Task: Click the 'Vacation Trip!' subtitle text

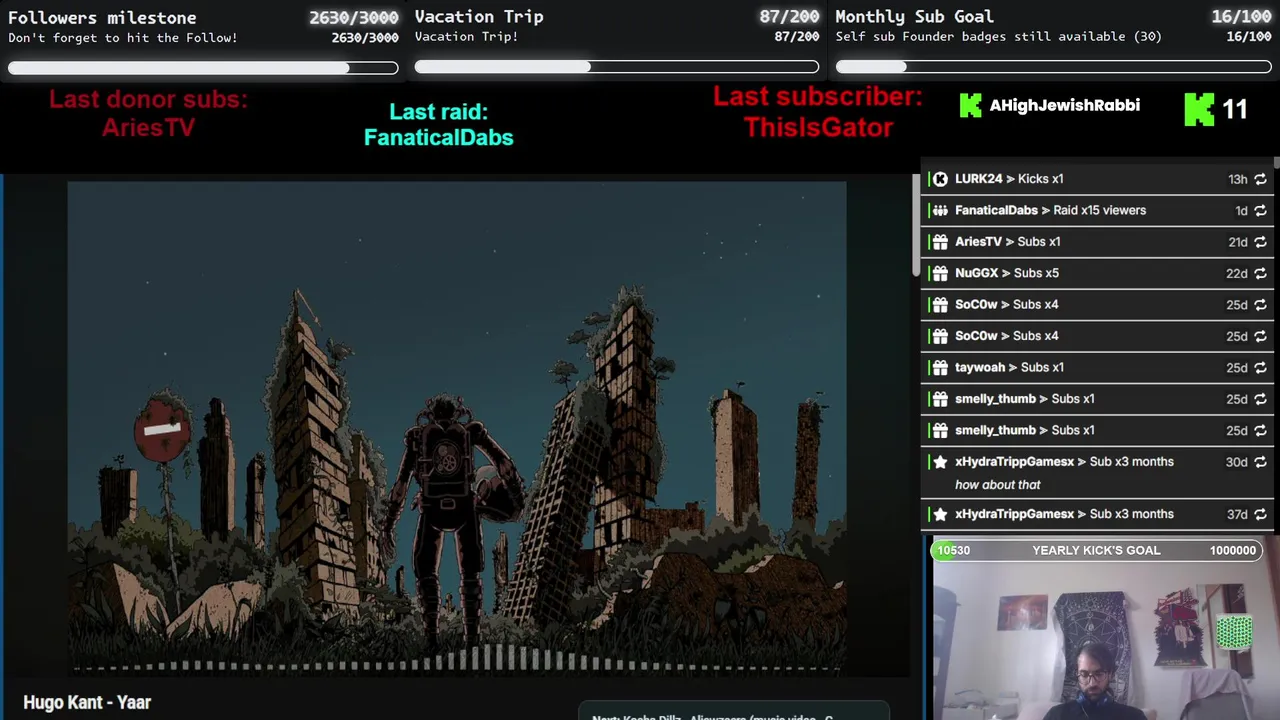Action: point(466,37)
